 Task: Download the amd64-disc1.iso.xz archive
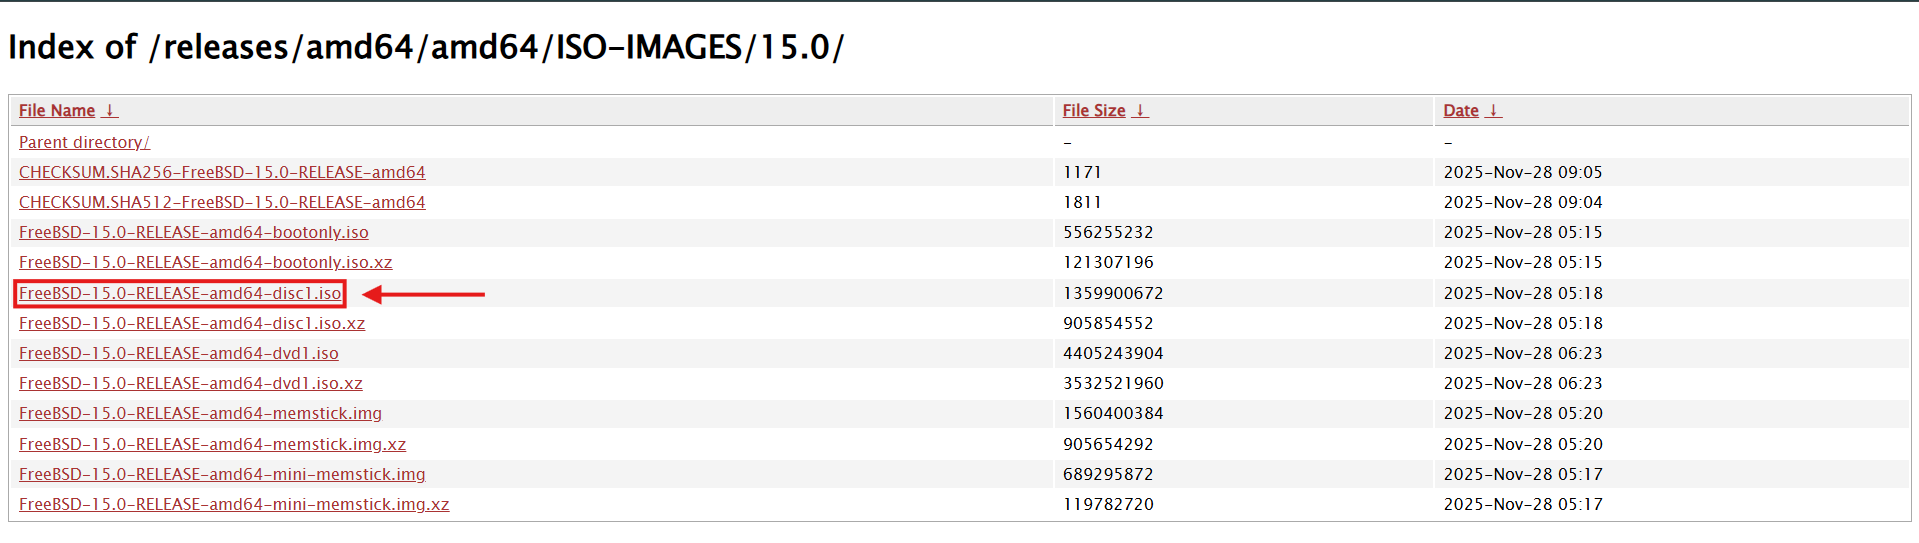click(192, 323)
